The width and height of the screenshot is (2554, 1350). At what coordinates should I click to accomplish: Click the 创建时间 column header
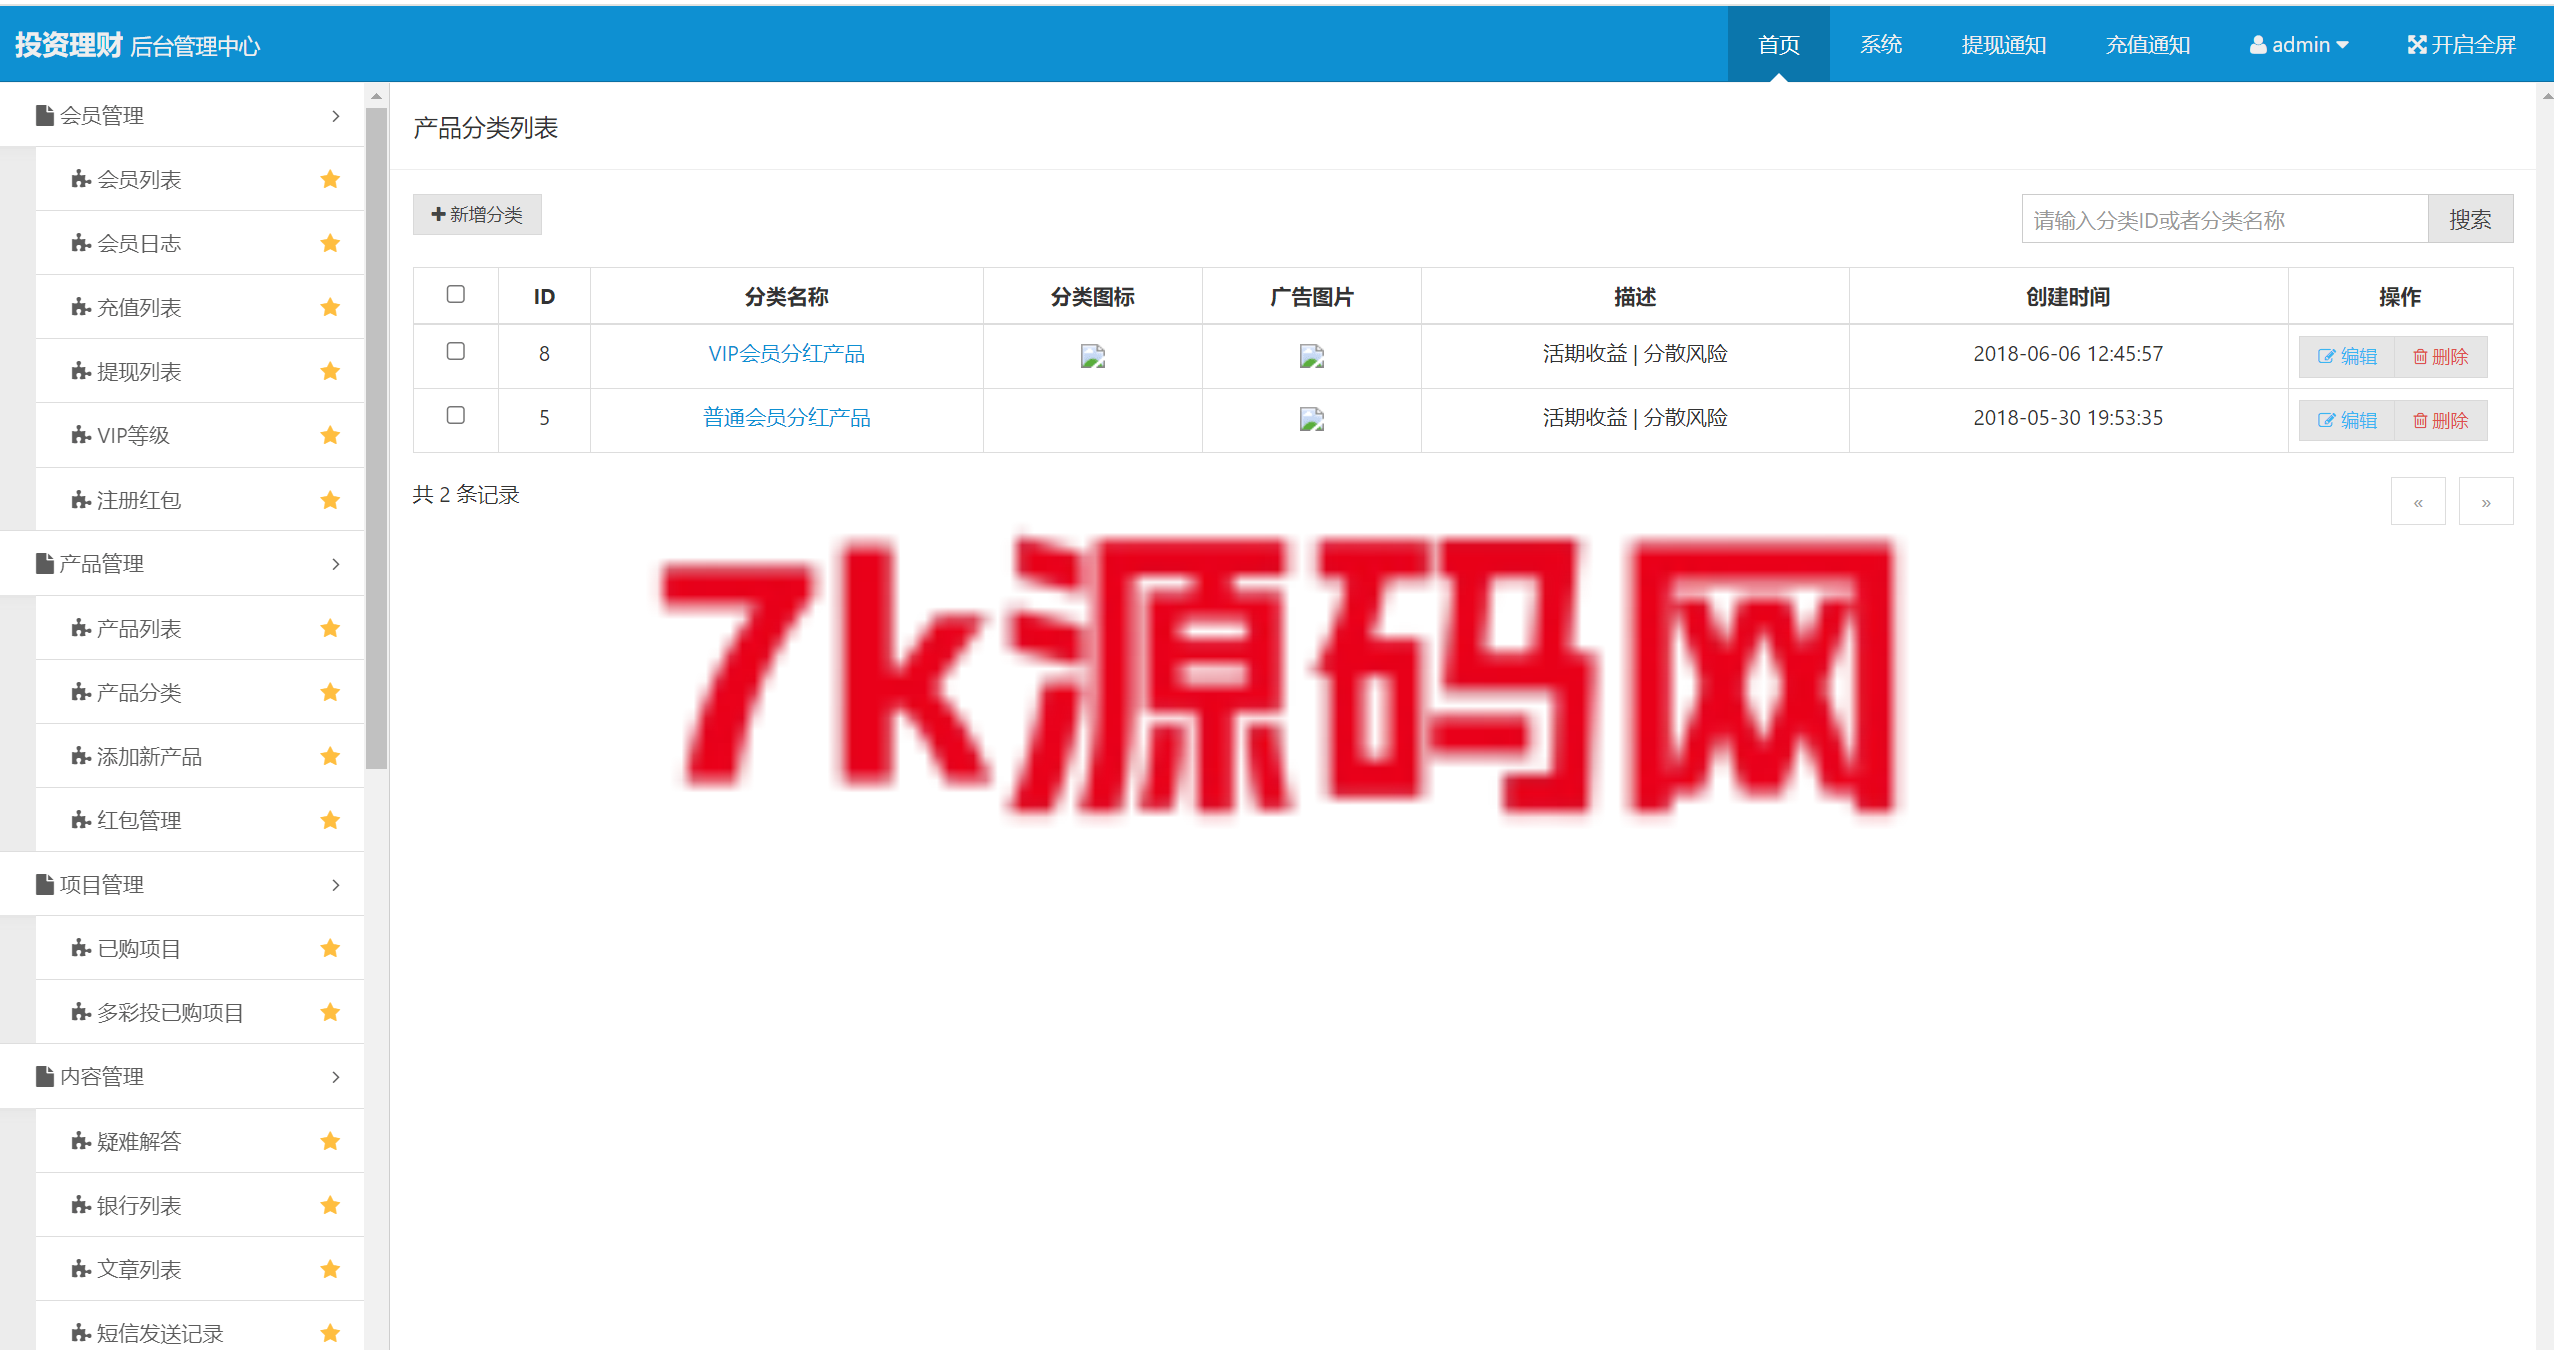coord(2068,297)
